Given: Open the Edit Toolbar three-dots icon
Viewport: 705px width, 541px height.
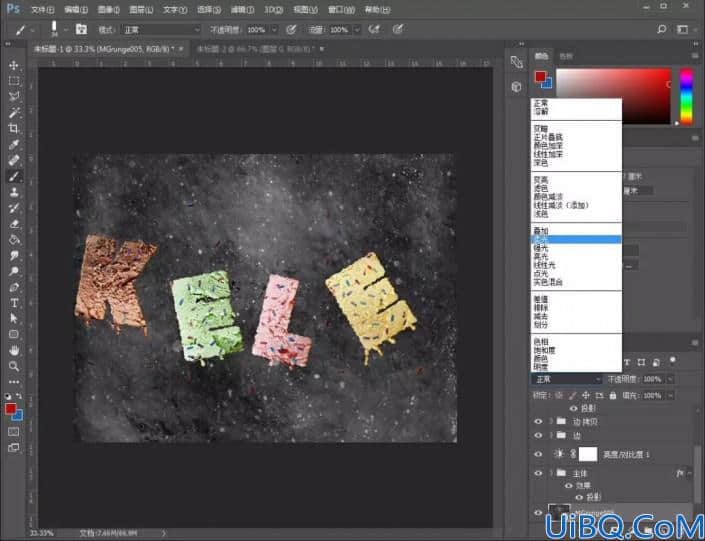Looking at the screenshot, I should tap(14, 382).
